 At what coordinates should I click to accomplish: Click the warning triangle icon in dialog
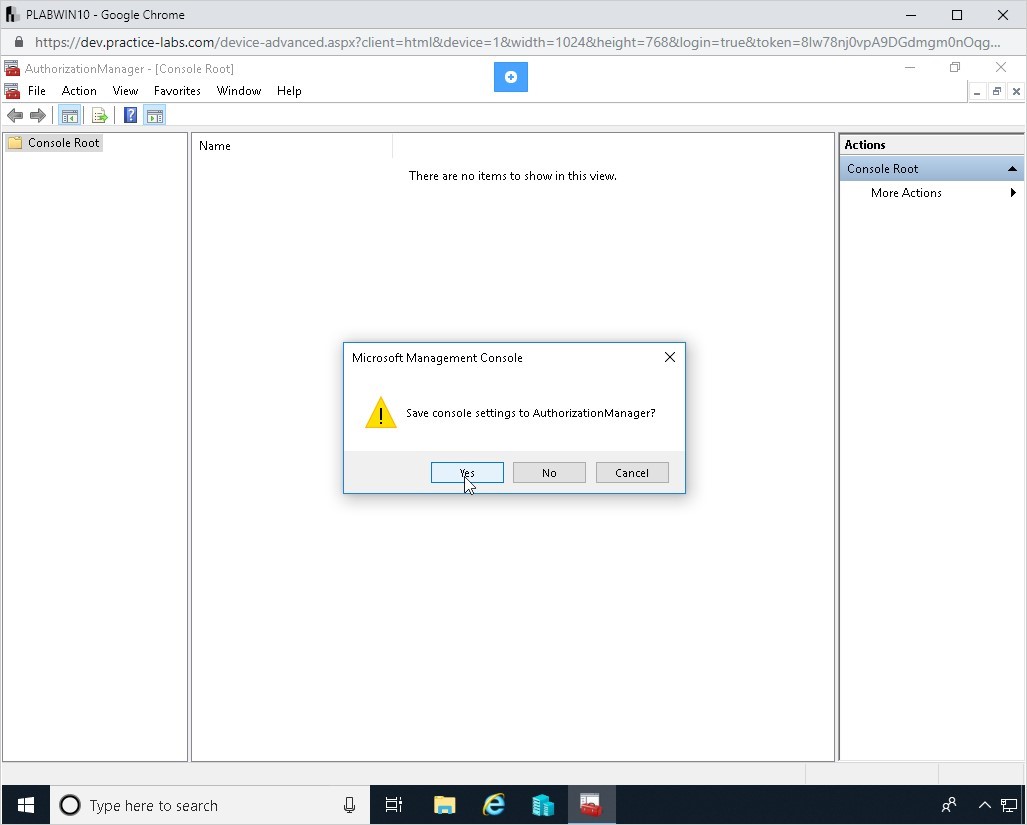click(381, 412)
